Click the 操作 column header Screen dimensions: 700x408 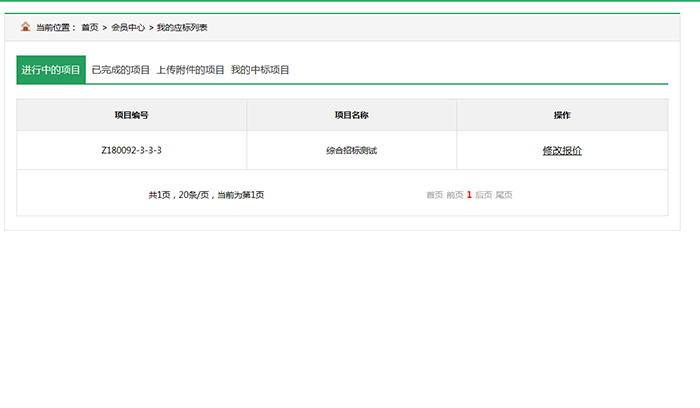(x=562, y=115)
